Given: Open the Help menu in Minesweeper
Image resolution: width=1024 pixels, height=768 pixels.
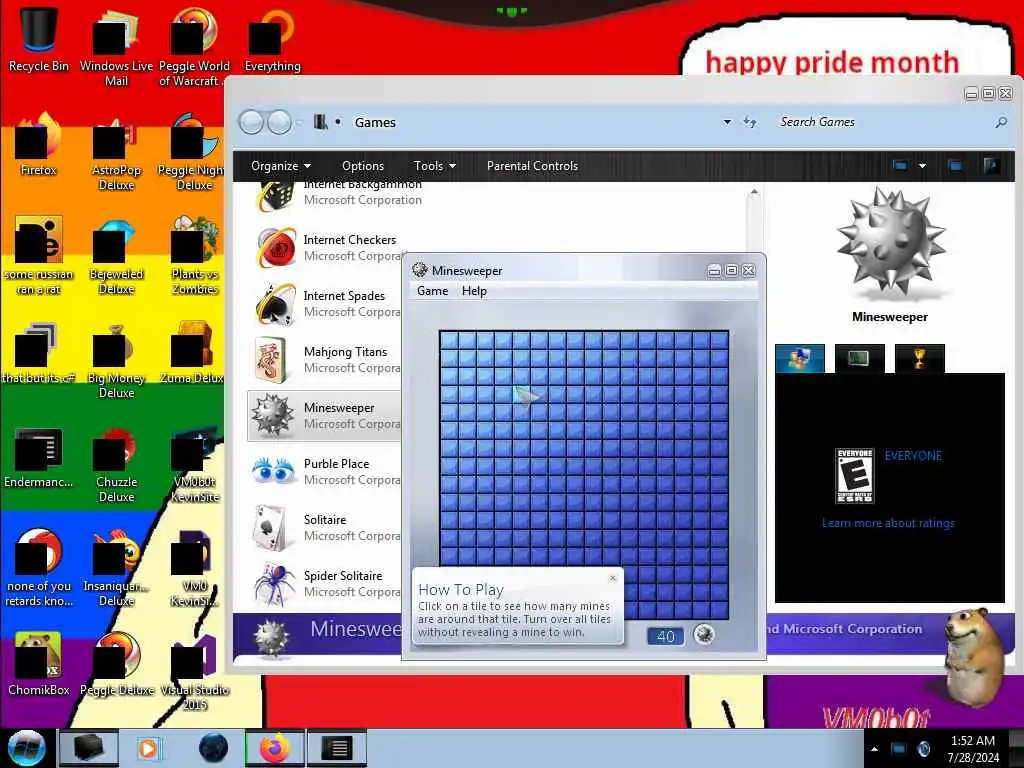Looking at the screenshot, I should click(x=474, y=291).
